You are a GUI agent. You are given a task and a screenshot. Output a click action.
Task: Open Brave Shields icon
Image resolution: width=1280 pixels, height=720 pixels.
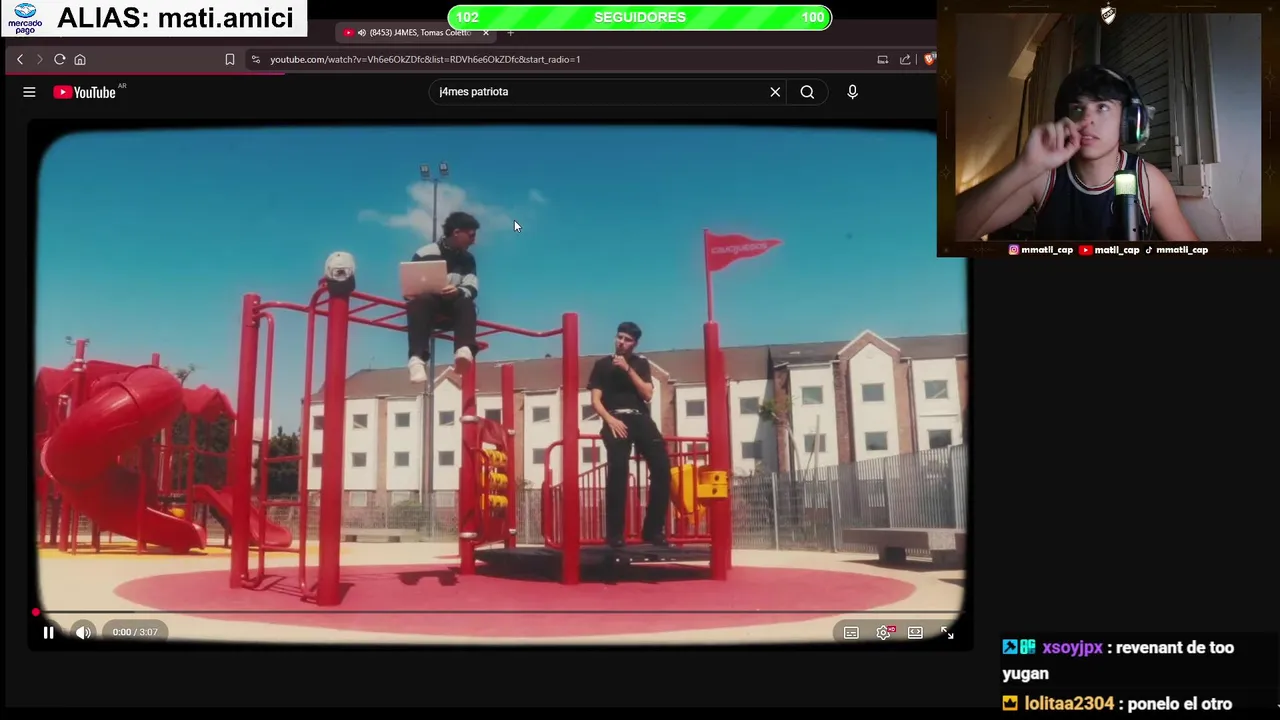point(929,59)
